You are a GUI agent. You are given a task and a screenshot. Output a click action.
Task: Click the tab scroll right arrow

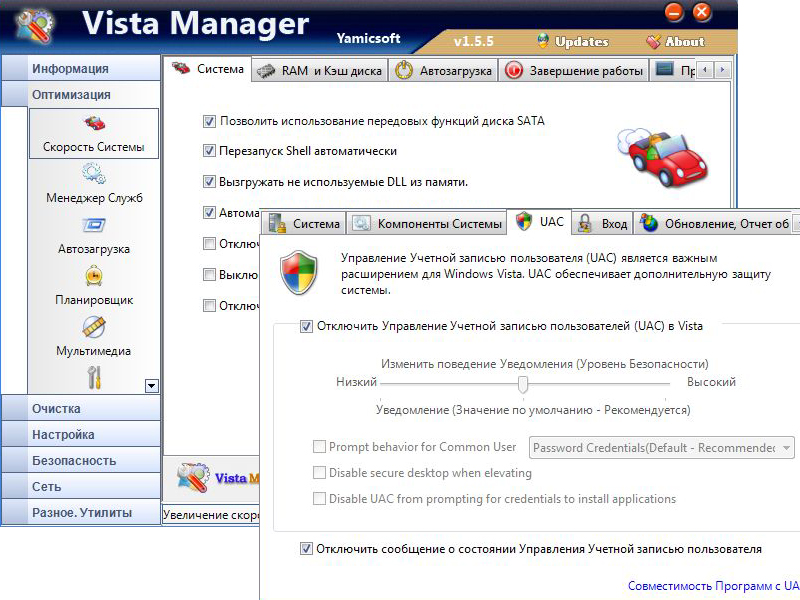pyautogui.click(x=722, y=70)
